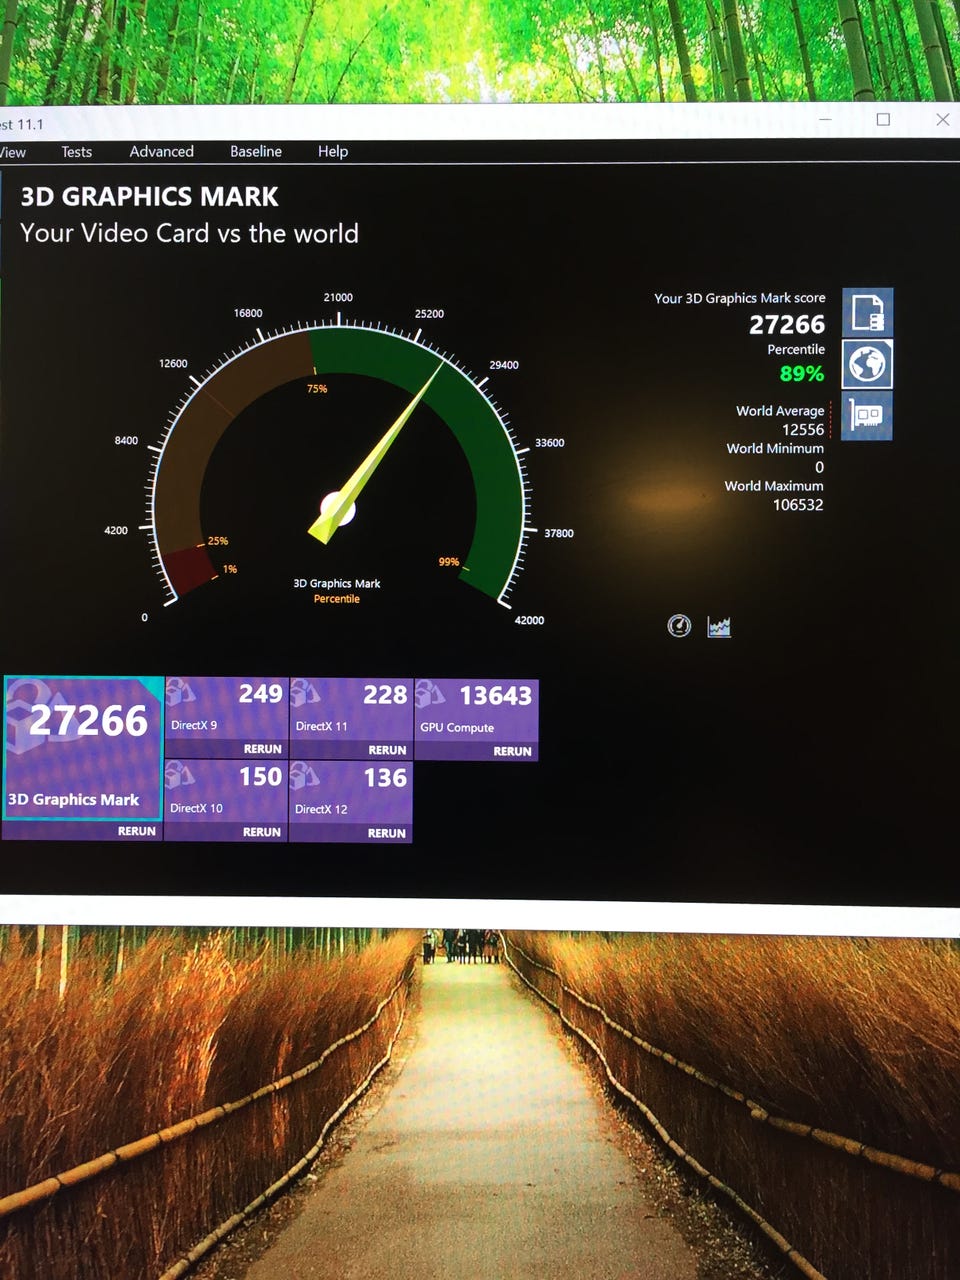Screen dimensions: 960x1280
Task: Click the orange Percentile label under gauge
Action: tap(336, 599)
